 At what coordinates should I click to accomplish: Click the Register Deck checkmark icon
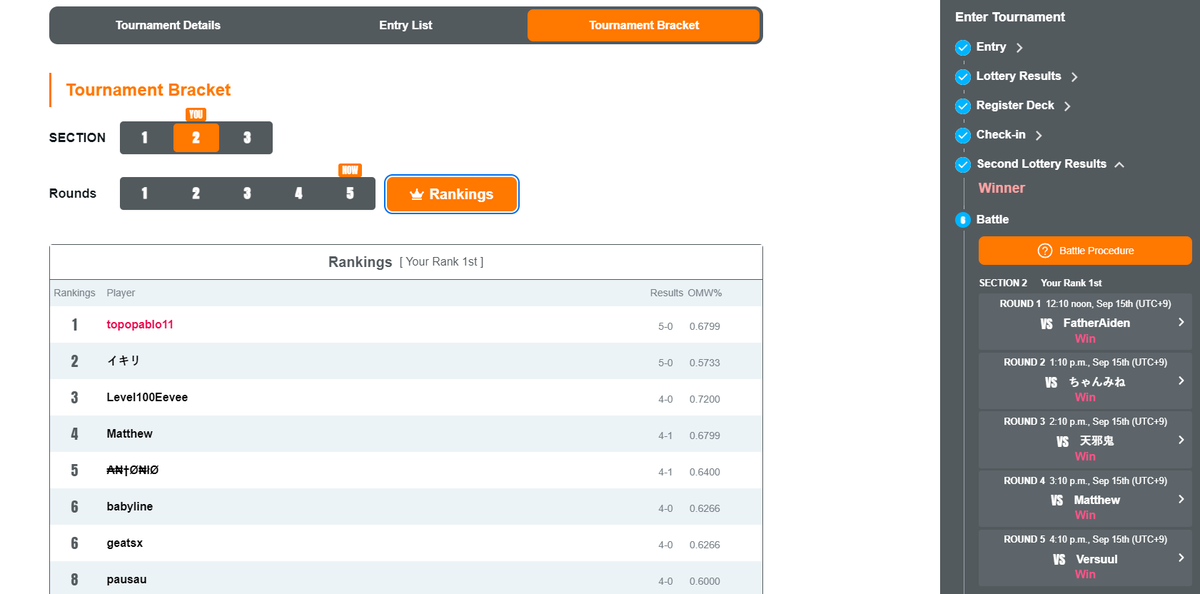tap(963, 105)
